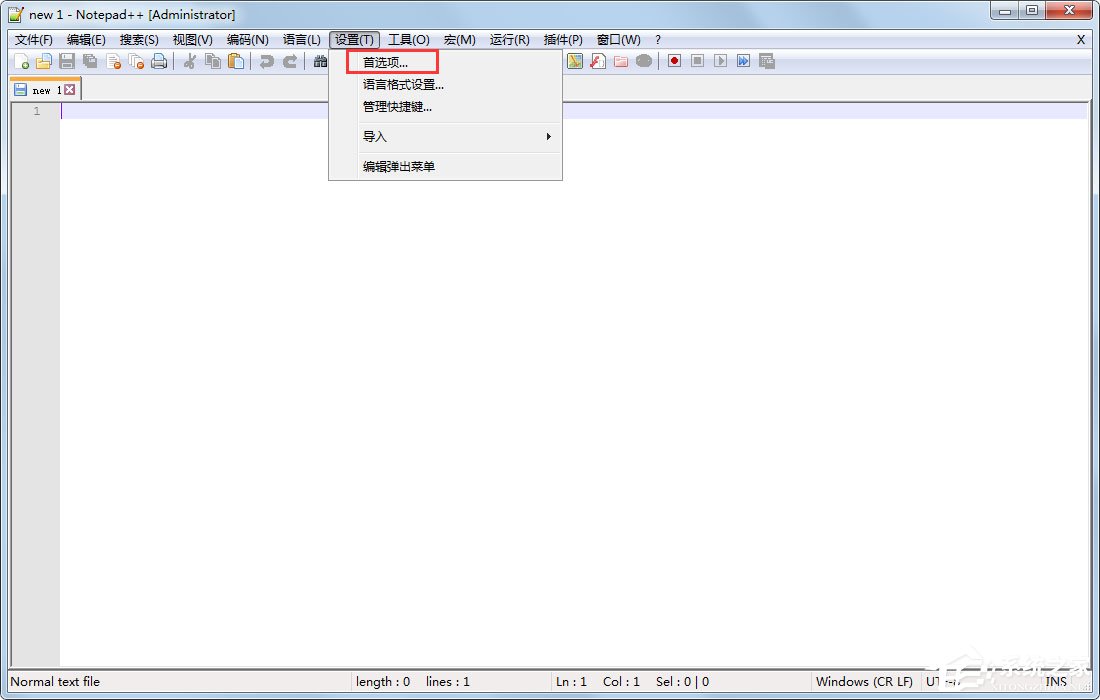
Task: Save the current file with the save icon
Action: tap(67, 61)
